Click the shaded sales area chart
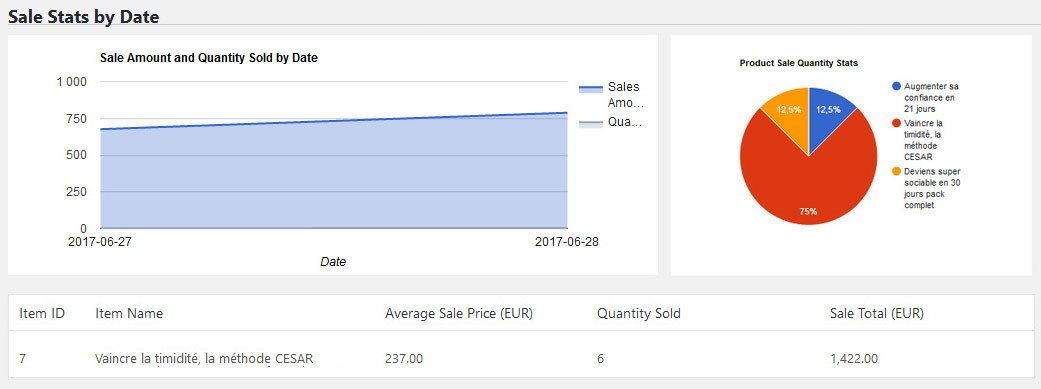 (x=334, y=179)
